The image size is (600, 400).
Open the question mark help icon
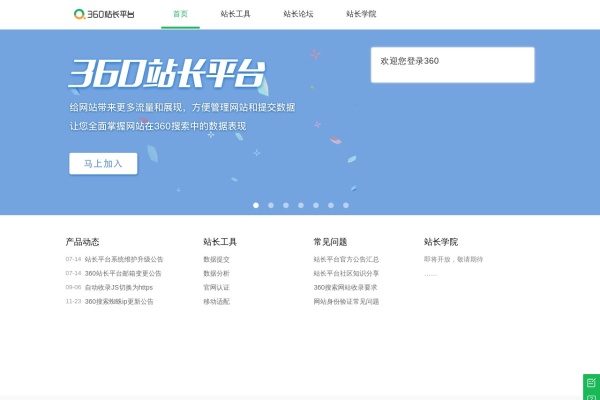(x=591, y=397)
